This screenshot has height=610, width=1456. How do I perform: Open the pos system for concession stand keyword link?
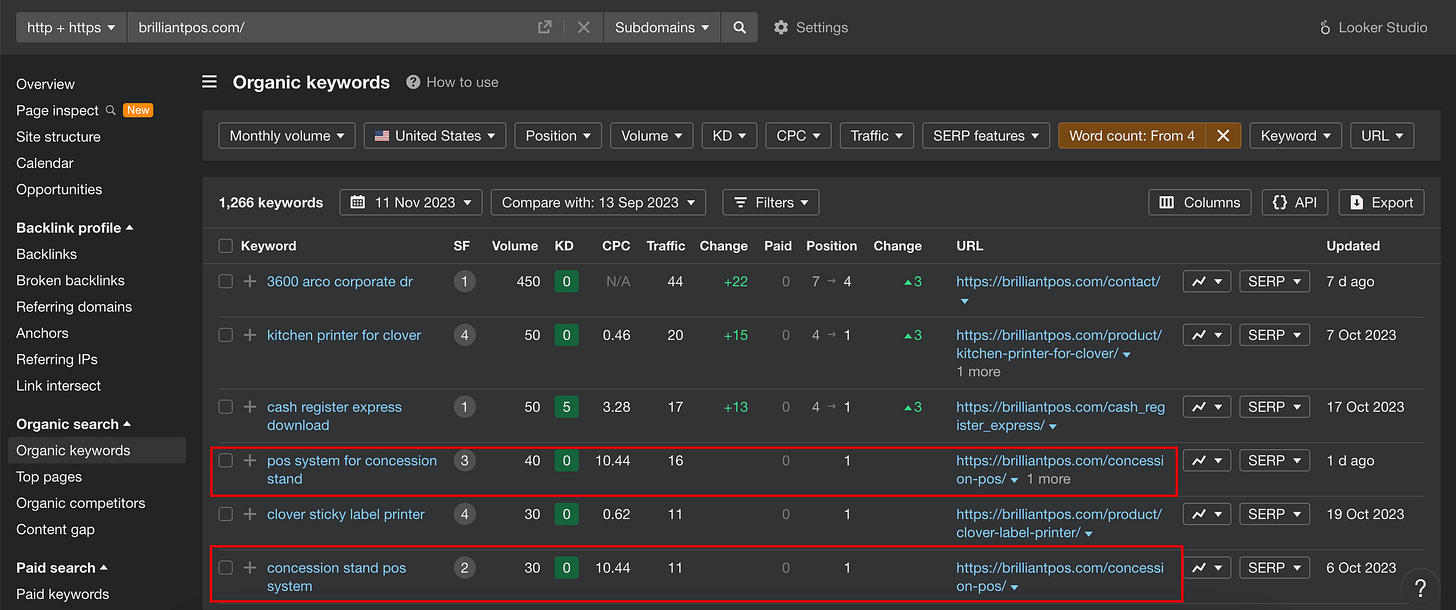click(352, 470)
